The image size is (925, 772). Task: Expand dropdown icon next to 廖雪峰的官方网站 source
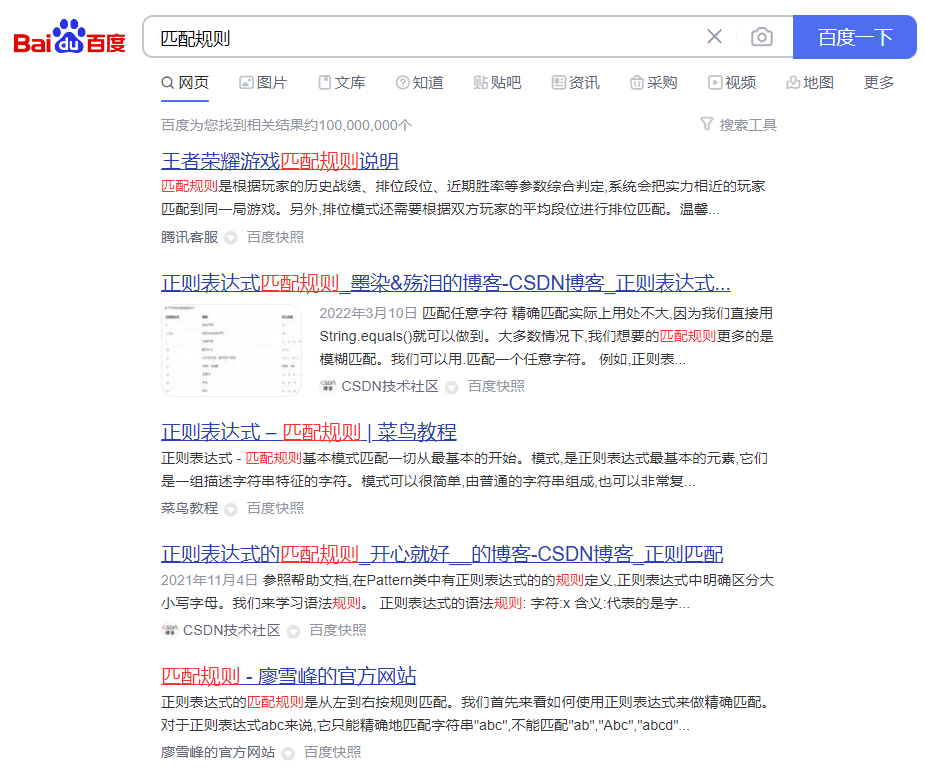point(288,753)
